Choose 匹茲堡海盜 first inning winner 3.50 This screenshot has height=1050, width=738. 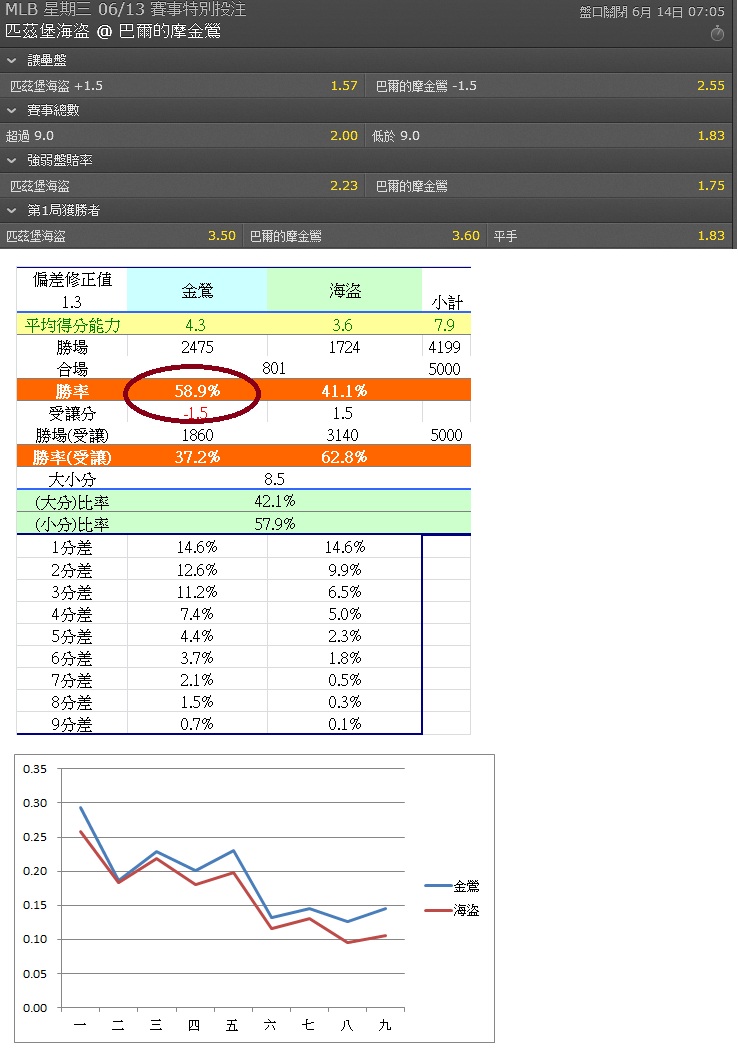tap(122, 236)
